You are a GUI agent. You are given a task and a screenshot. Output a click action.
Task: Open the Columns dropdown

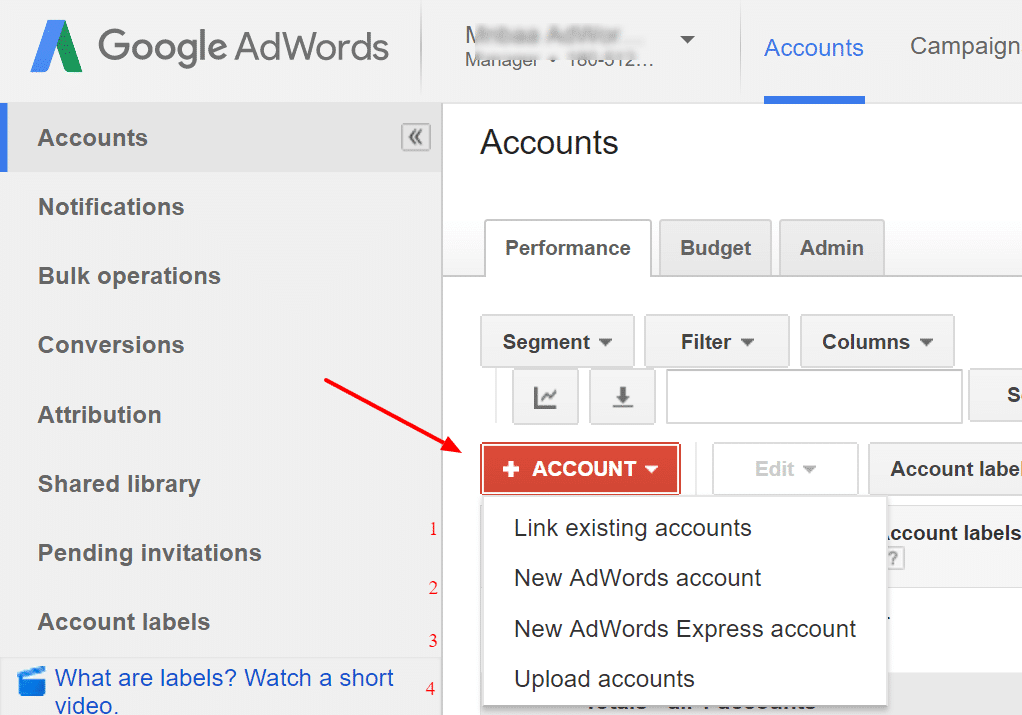(876, 341)
